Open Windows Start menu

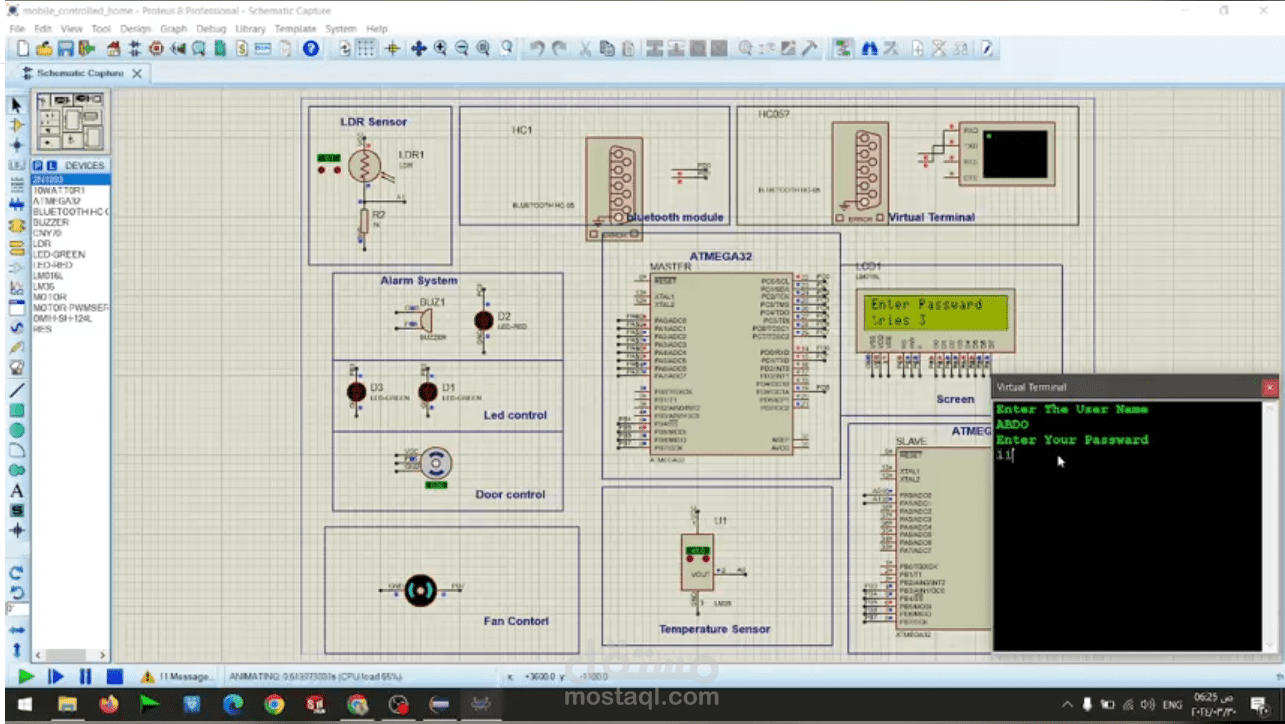23,705
